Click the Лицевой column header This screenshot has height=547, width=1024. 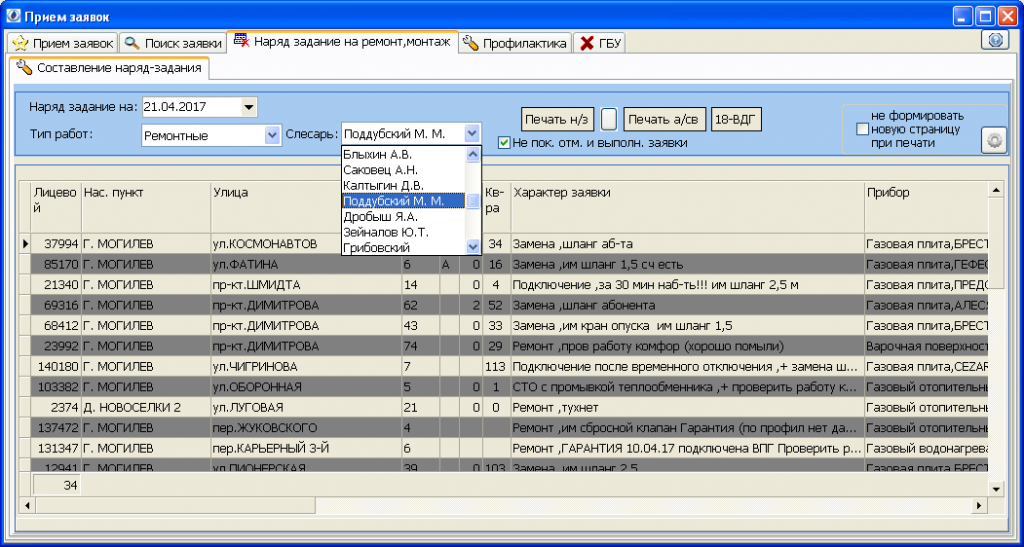[56, 207]
